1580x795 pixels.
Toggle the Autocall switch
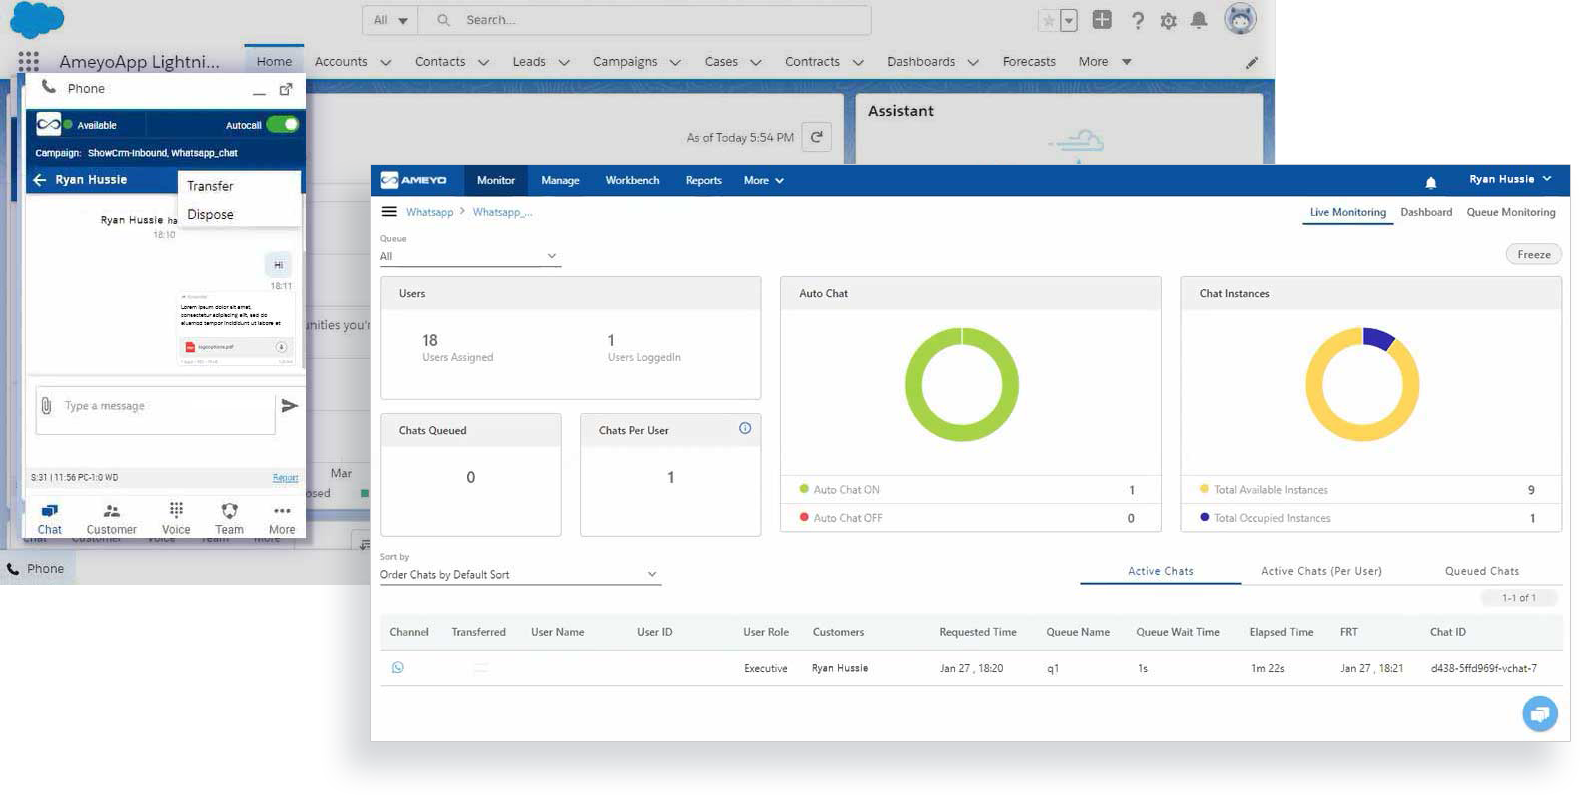coord(283,125)
